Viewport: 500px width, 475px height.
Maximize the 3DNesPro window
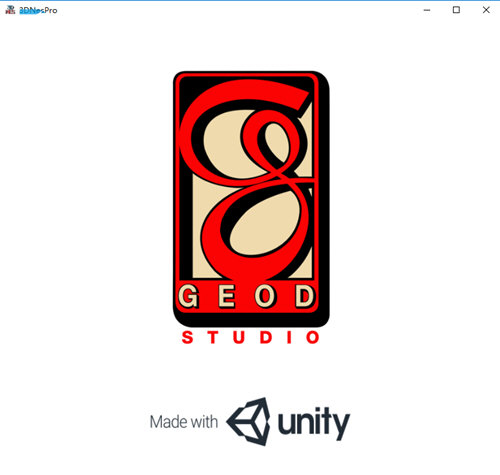coord(456,10)
